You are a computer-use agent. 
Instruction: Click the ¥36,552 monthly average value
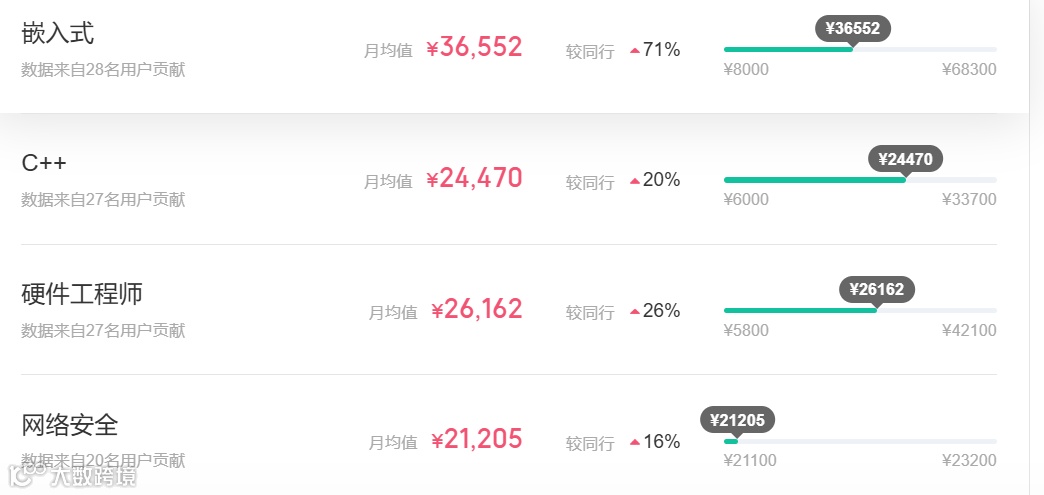[474, 47]
